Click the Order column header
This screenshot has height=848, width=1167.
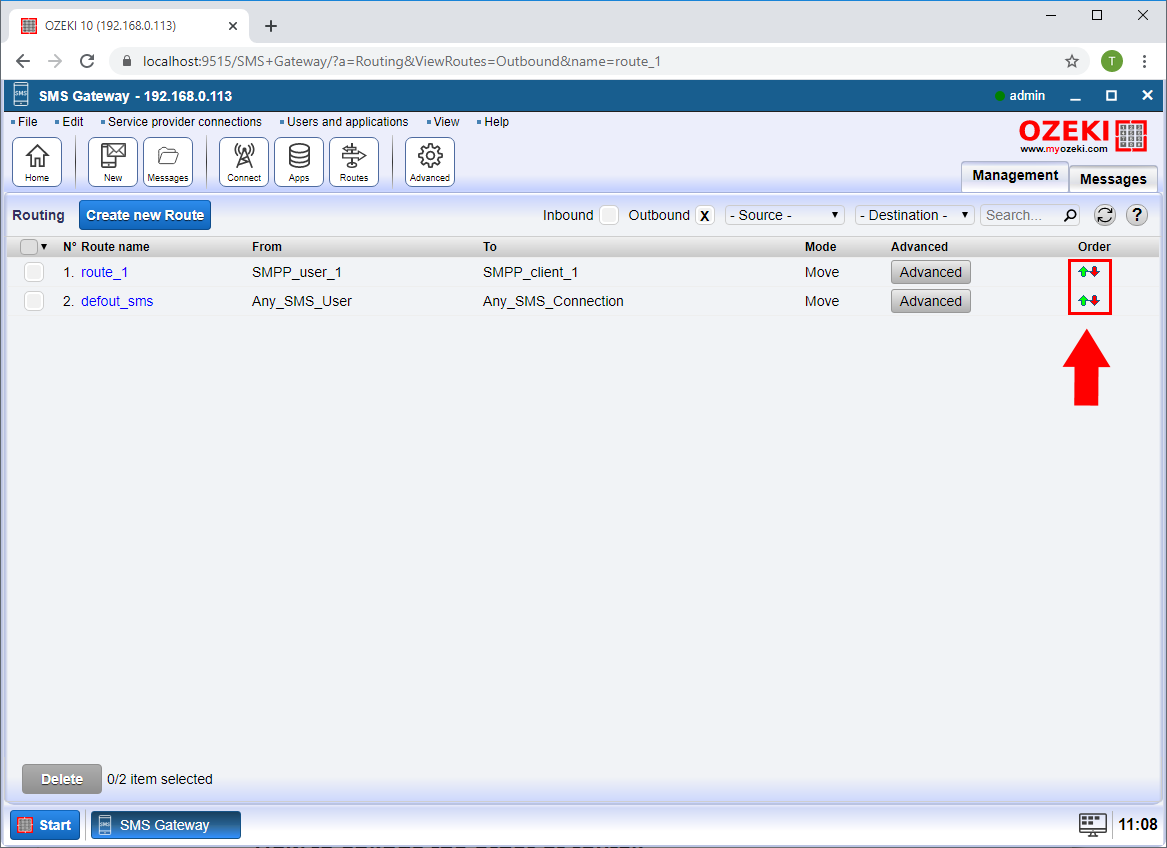tap(1094, 246)
